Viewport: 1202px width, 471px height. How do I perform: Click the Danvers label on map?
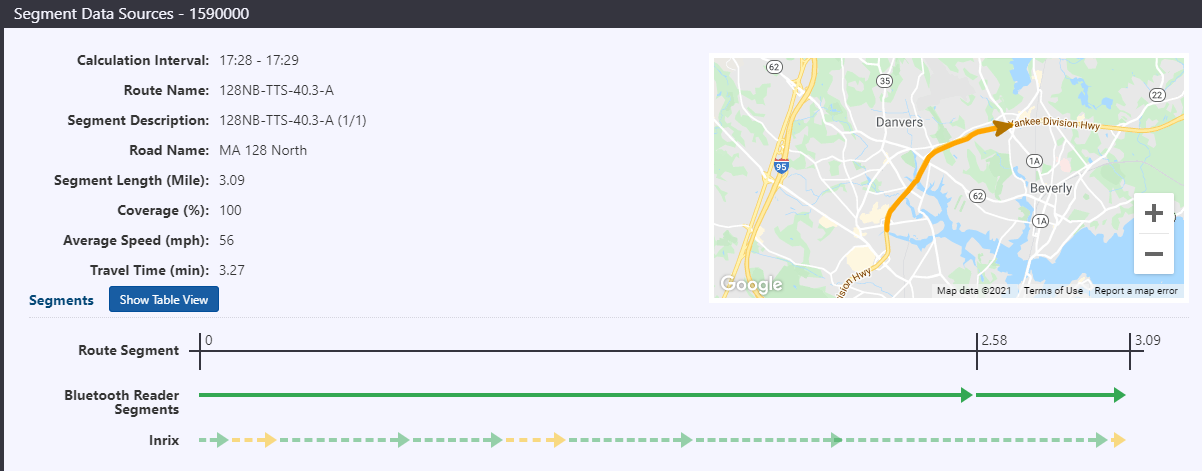900,122
